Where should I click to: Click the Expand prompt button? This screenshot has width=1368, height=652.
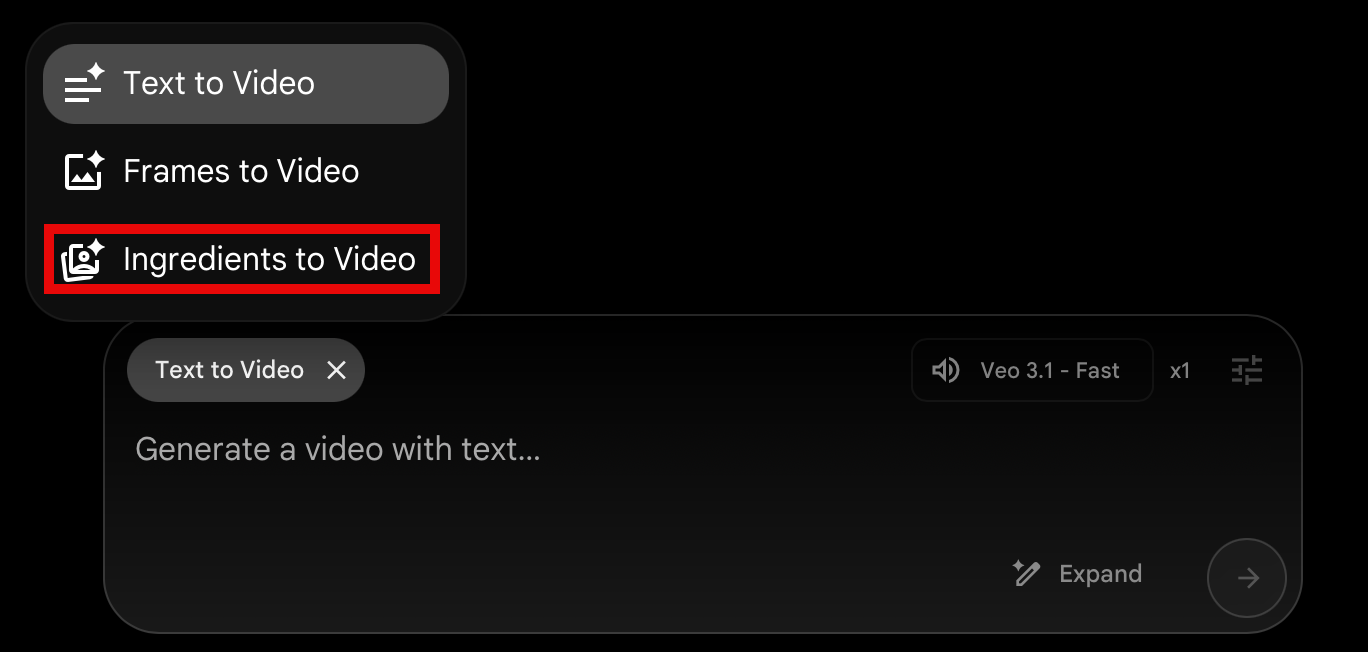click(x=1077, y=574)
